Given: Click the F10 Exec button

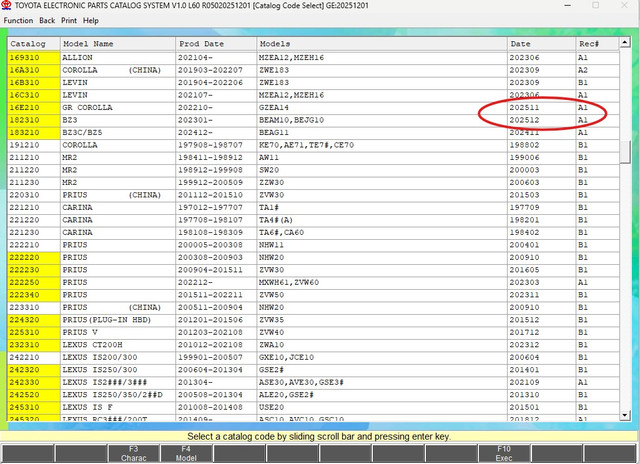Looking at the screenshot, I should point(504,453).
